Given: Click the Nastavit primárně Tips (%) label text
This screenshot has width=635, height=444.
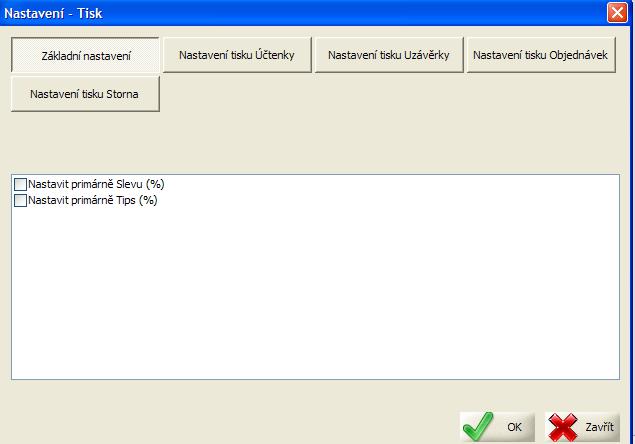Looking at the screenshot, I should [x=93, y=200].
